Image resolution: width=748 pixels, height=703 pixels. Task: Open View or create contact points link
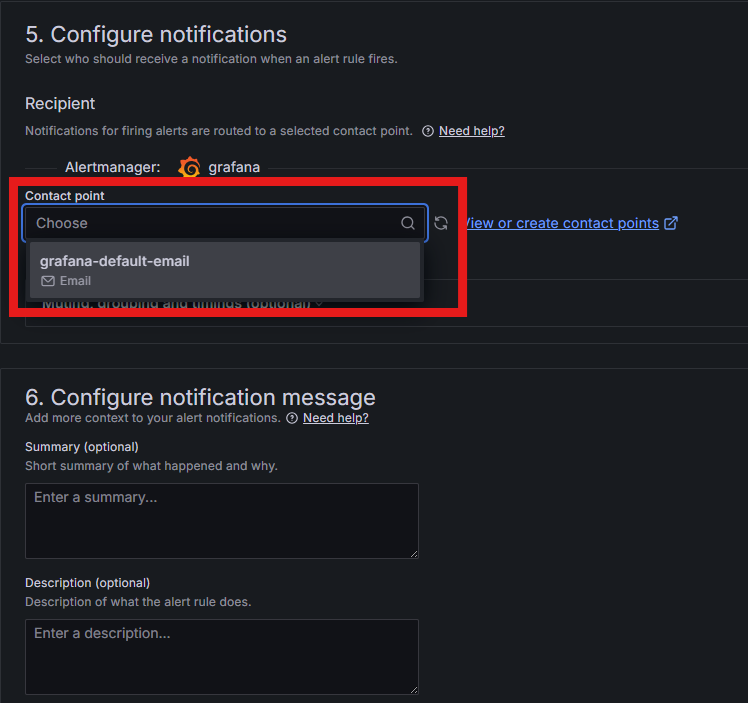click(x=561, y=223)
